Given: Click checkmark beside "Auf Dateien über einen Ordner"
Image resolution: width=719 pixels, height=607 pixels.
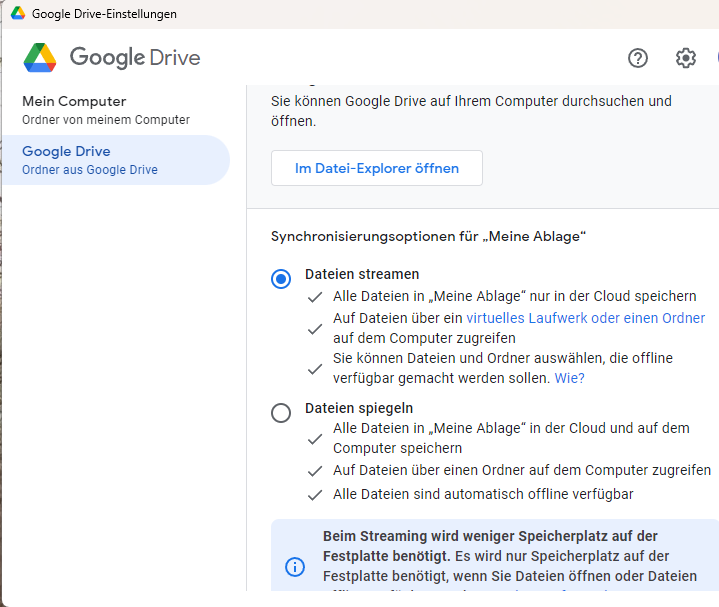Looking at the screenshot, I should pos(315,470).
